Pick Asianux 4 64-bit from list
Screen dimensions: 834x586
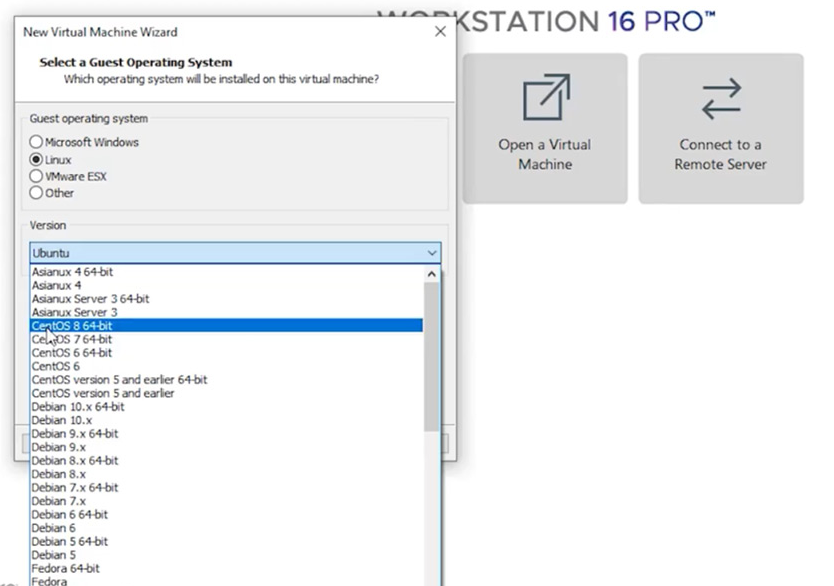pyautogui.click(x=227, y=272)
